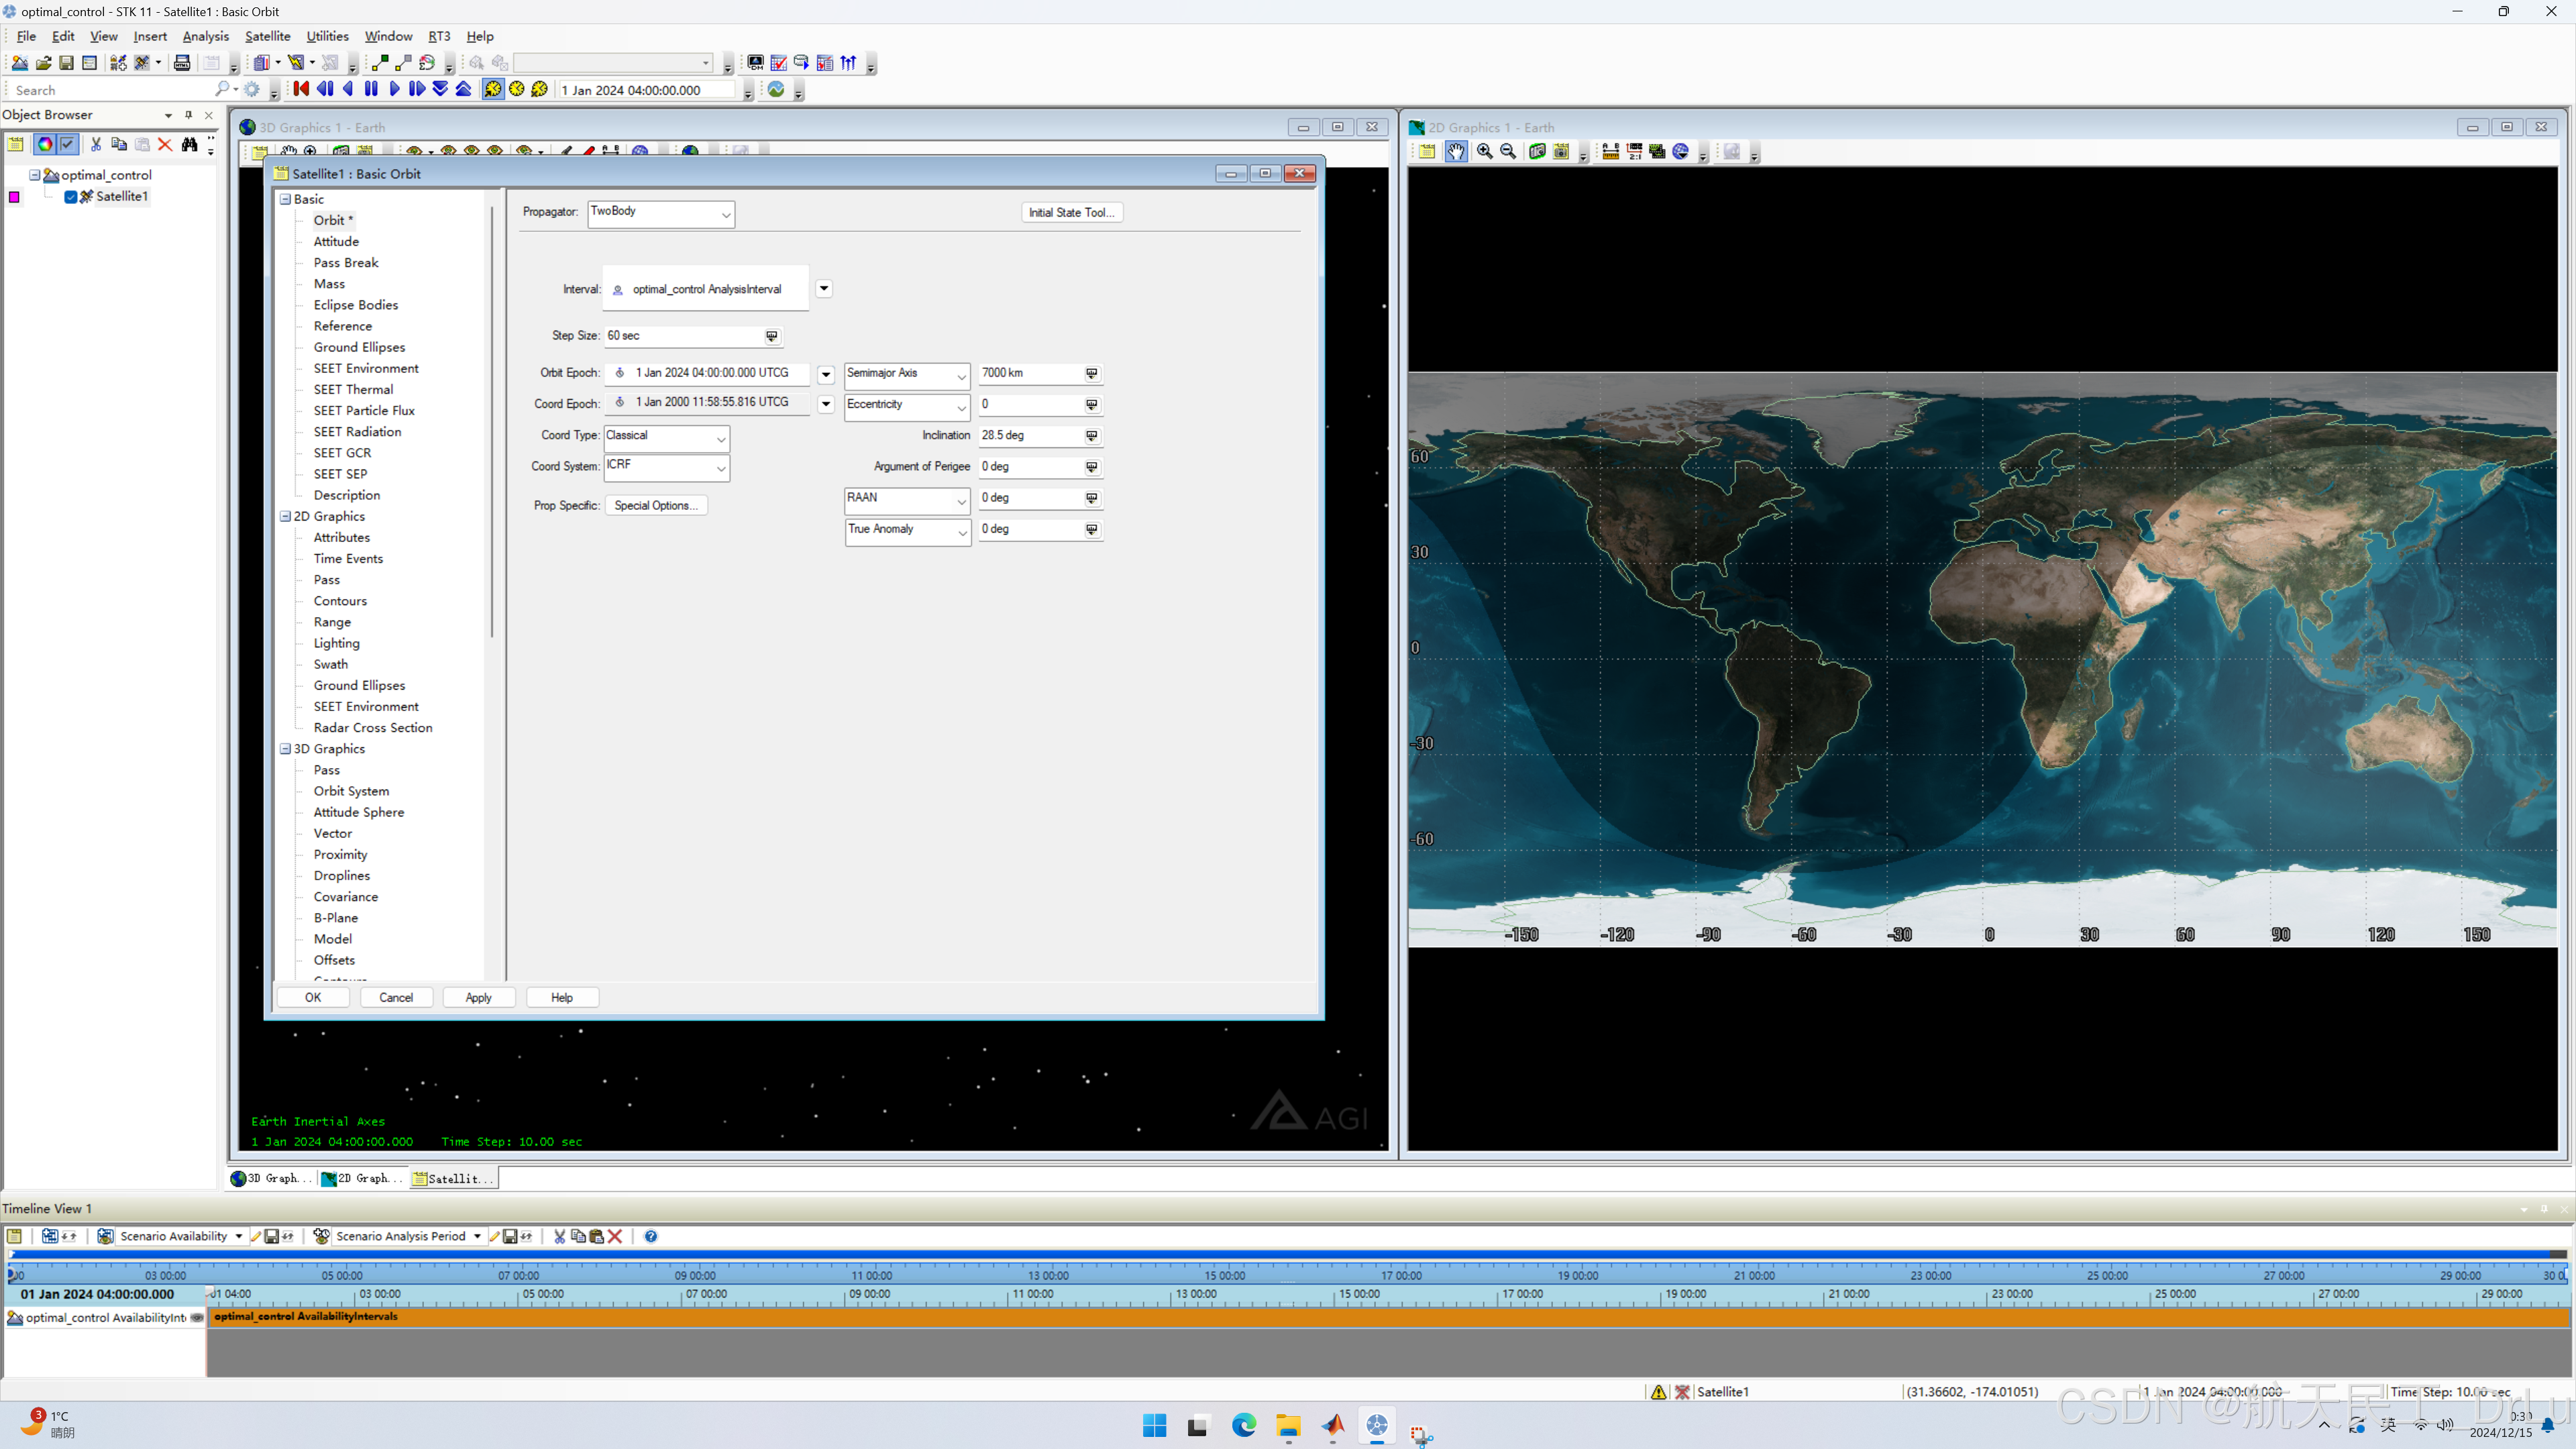Click the magenta Satellite1 color swatch
2576x1449 pixels.
[x=14, y=197]
